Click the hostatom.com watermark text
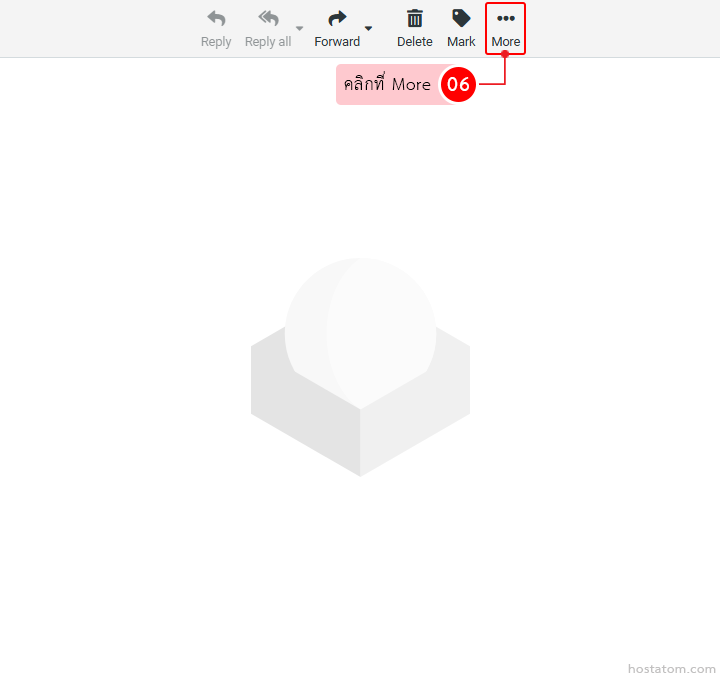 tap(671, 668)
